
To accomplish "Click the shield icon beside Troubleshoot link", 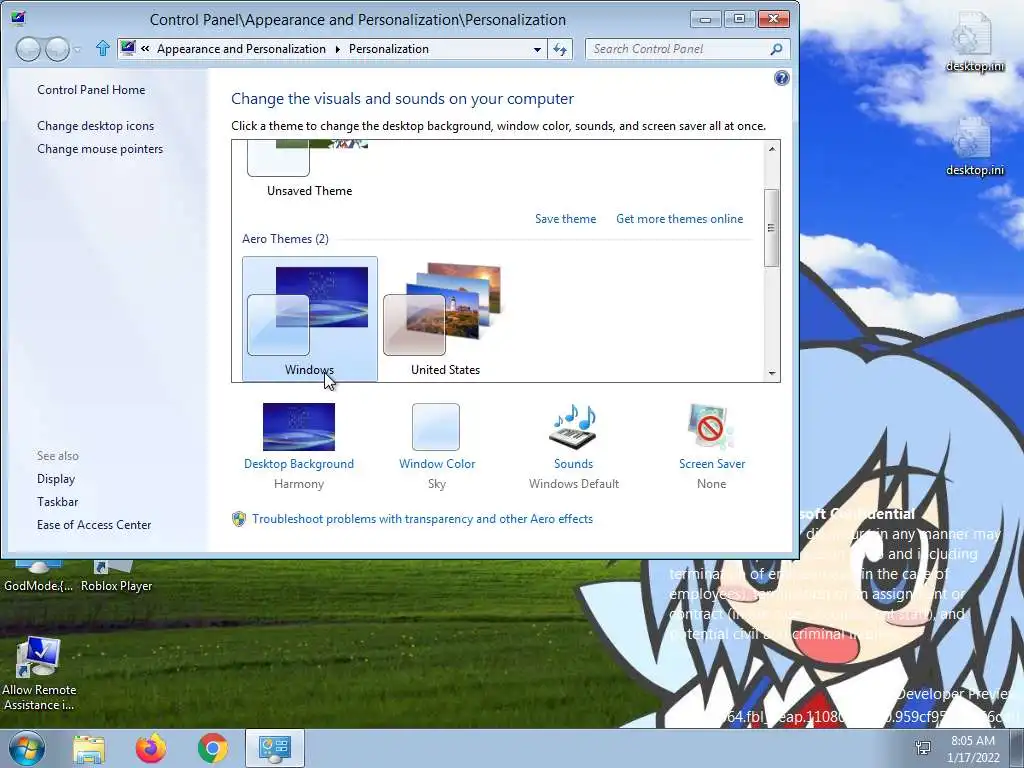I will (239, 519).
